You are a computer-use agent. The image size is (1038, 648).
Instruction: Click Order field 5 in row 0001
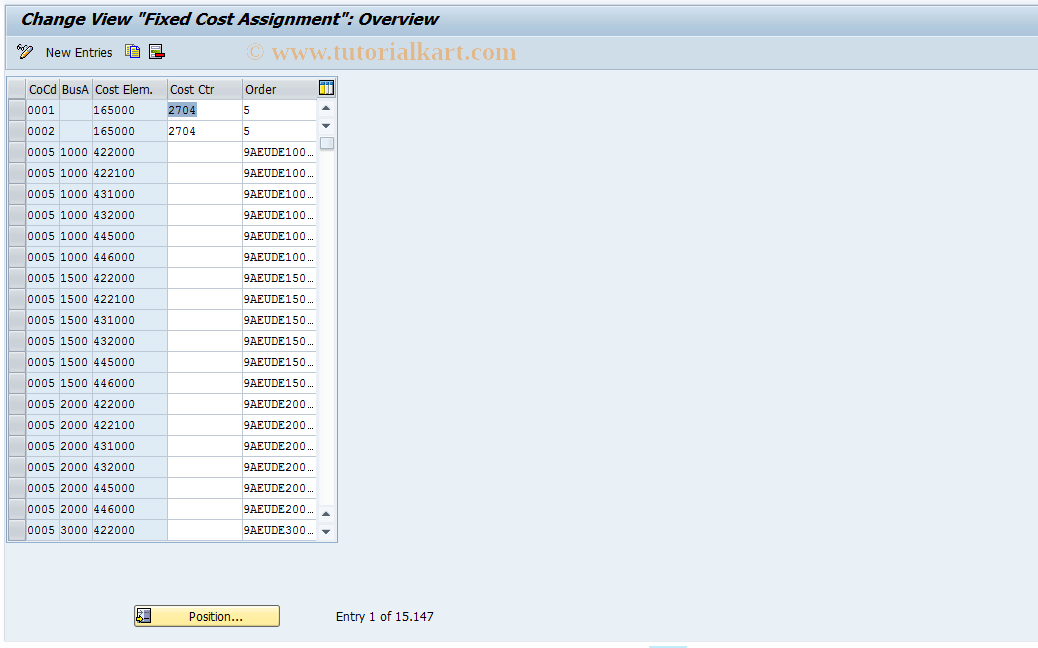click(x=279, y=110)
